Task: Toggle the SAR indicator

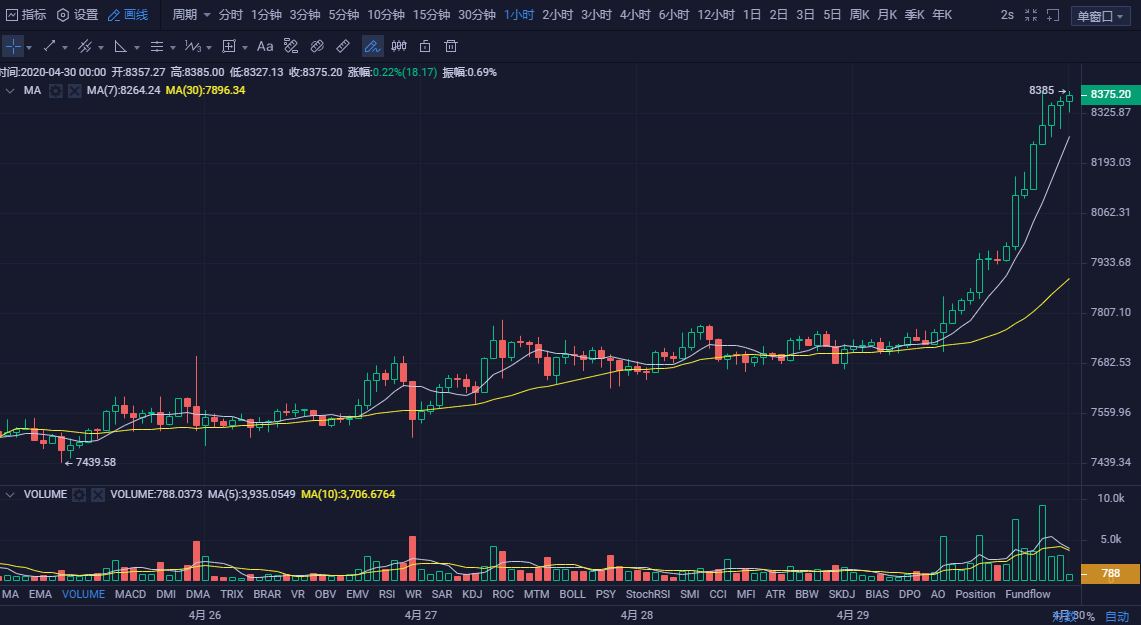Action: click(x=442, y=594)
